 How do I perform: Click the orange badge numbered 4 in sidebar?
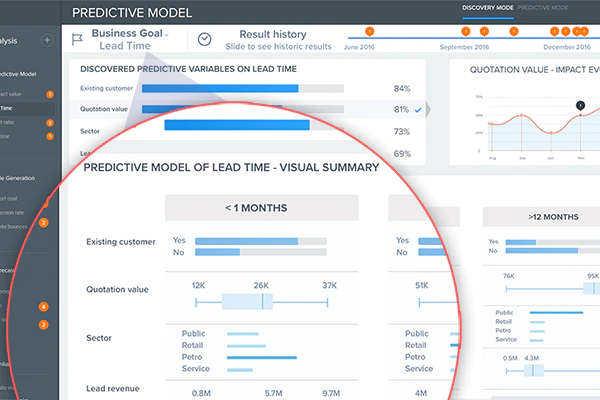(44, 307)
